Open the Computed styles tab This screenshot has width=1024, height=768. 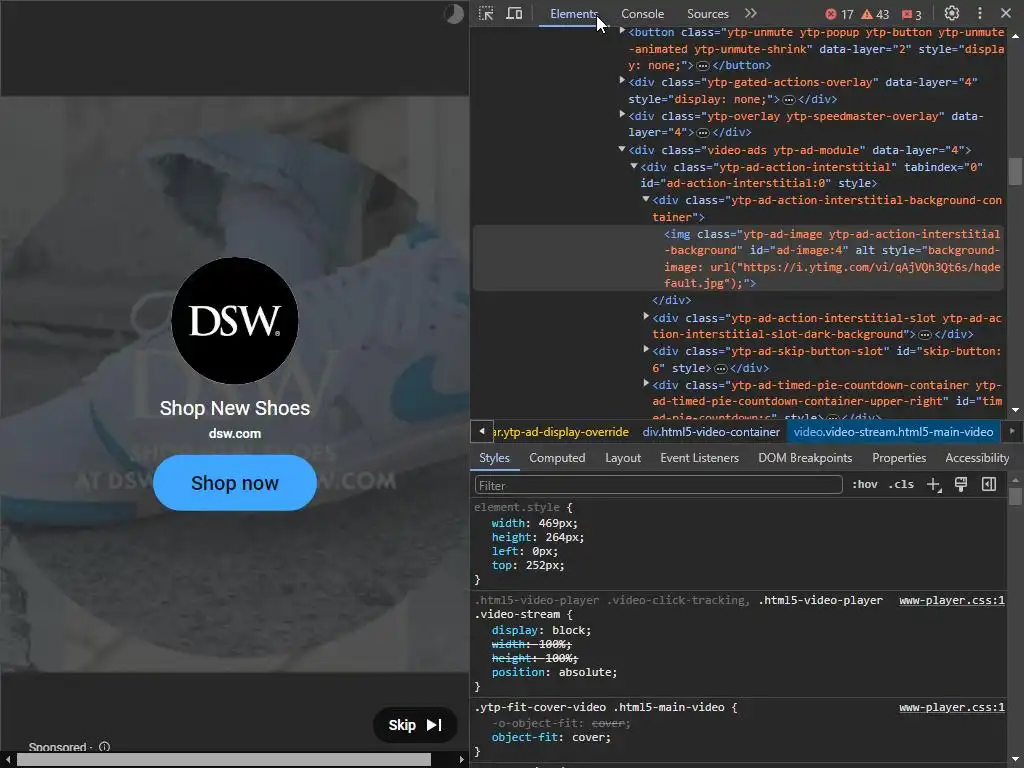click(557, 458)
